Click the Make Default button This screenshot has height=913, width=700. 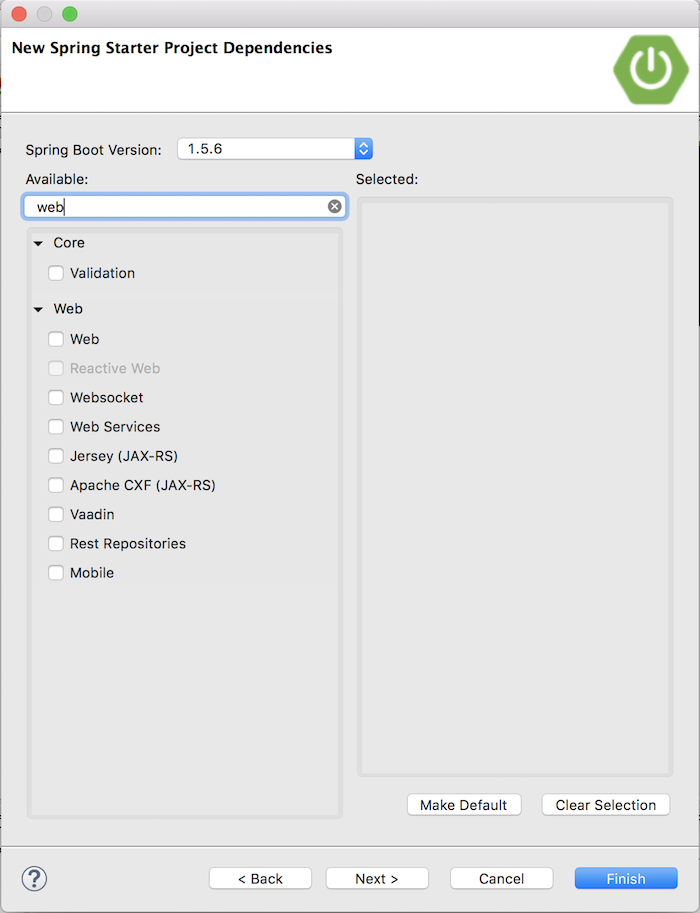coord(464,805)
